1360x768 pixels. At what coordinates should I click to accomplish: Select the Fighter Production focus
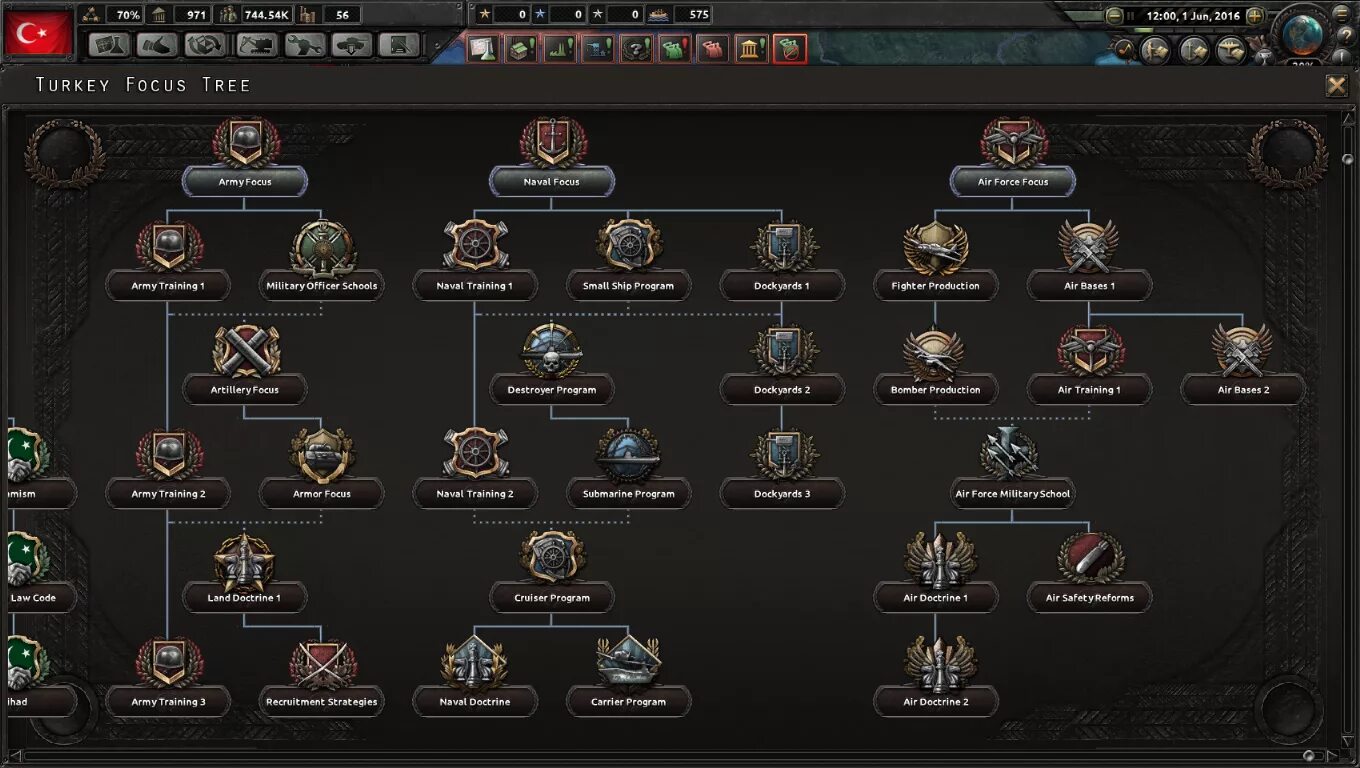coord(936,262)
